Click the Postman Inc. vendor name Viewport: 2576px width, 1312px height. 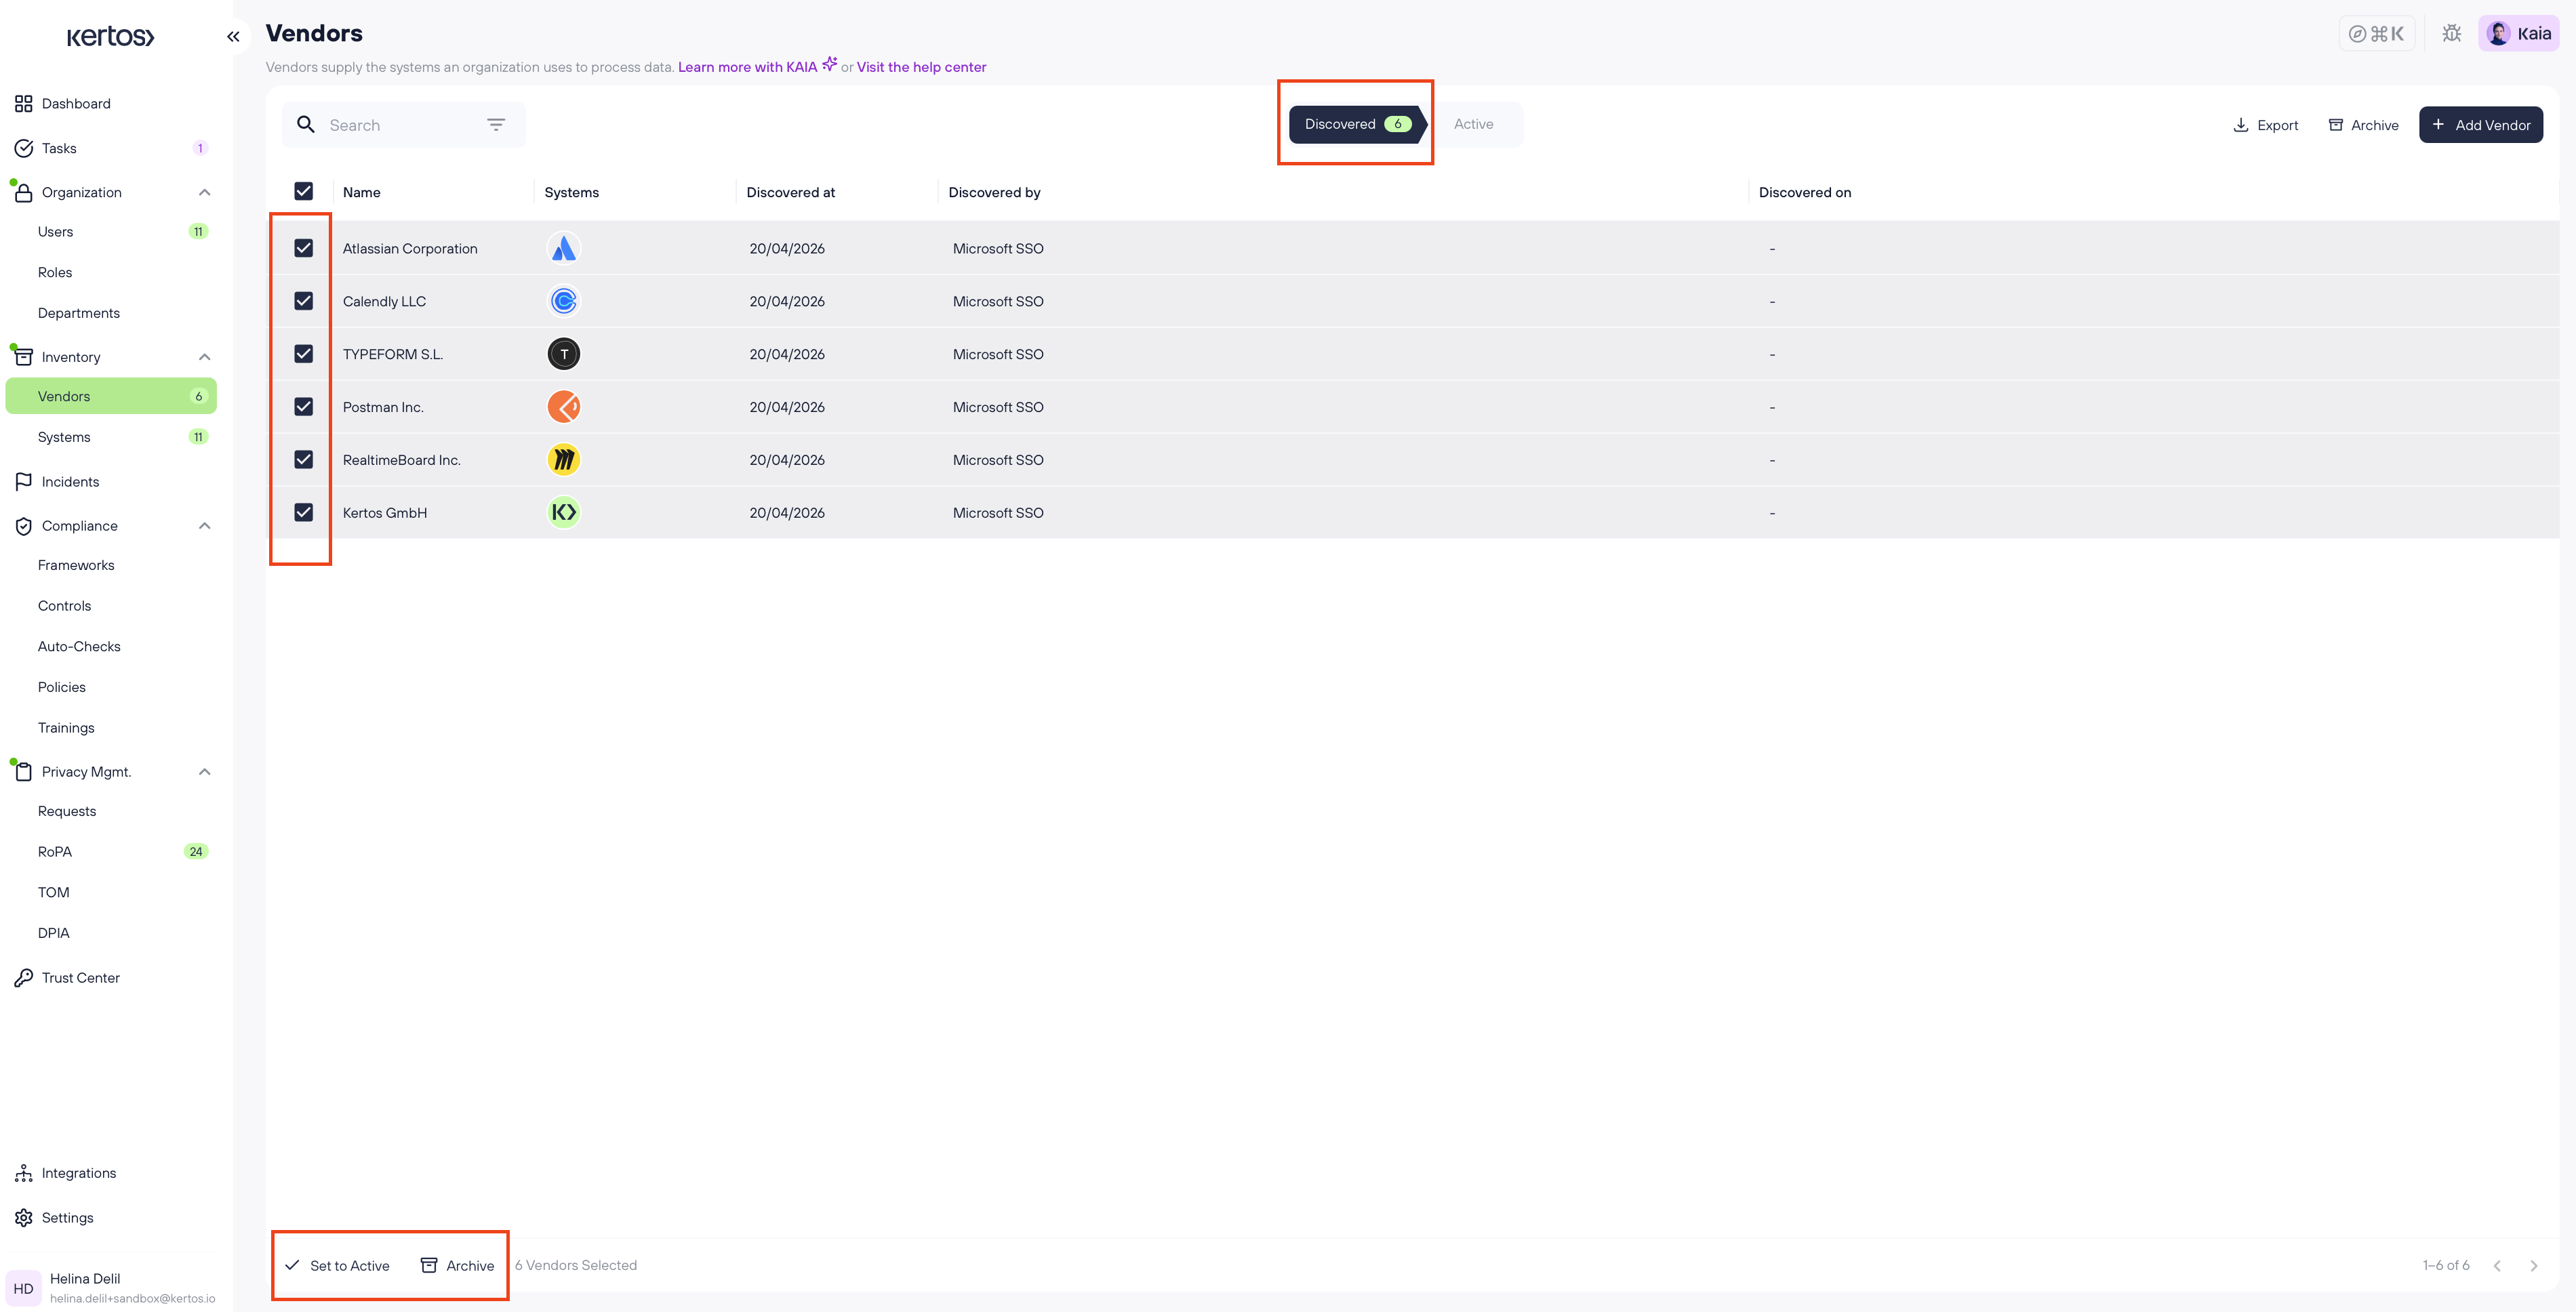[x=383, y=407]
